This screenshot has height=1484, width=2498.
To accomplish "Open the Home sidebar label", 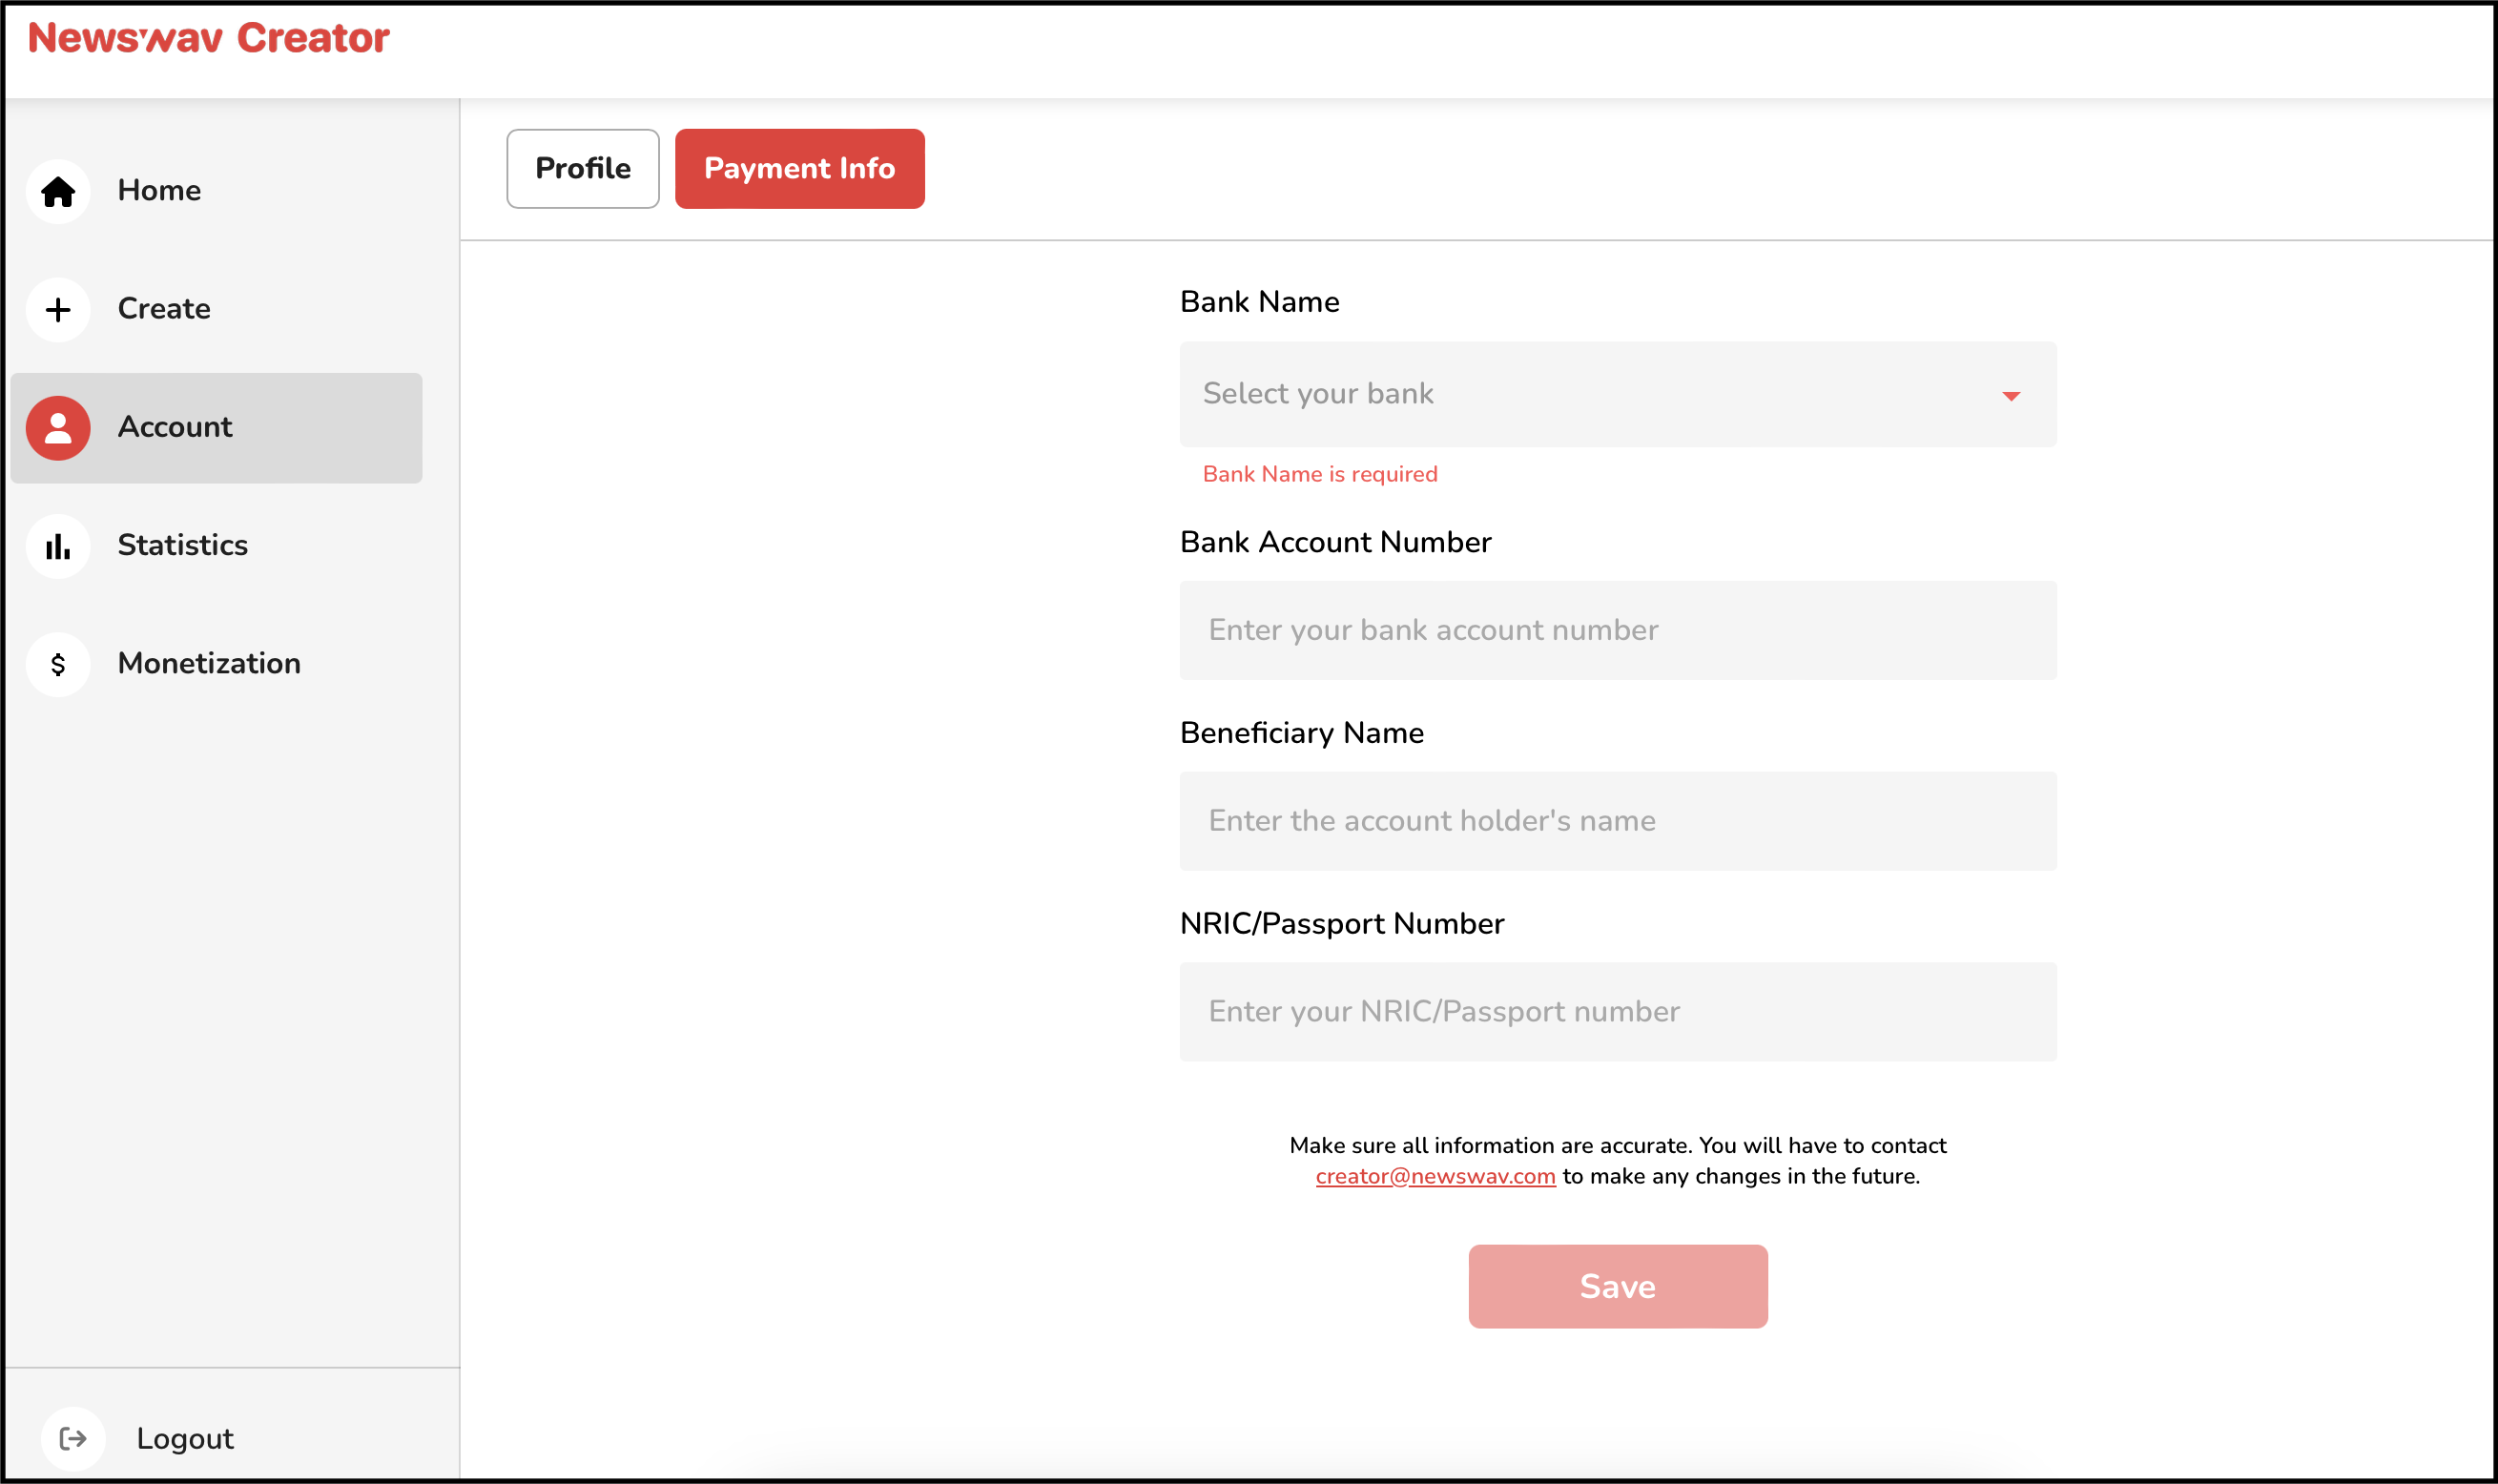I will (x=159, y=190).
